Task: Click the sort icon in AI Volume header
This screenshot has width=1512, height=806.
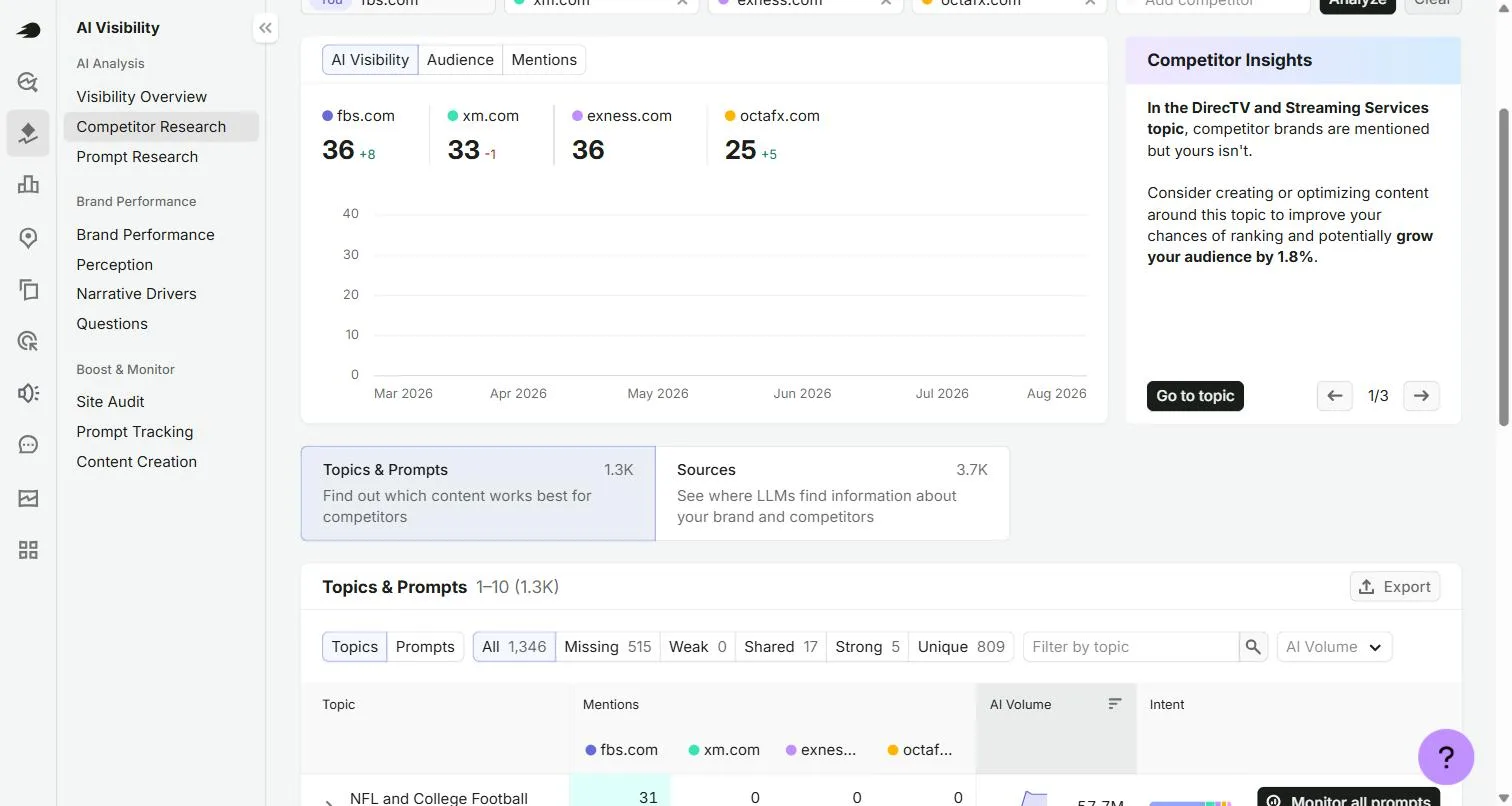Action: 1115,704
